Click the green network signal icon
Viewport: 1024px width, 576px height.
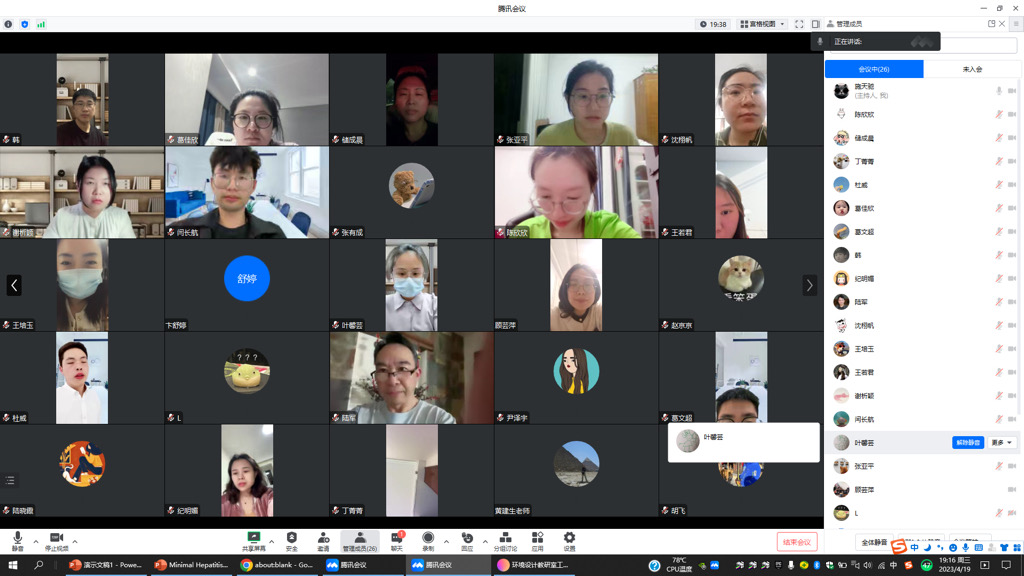(41, 24)
